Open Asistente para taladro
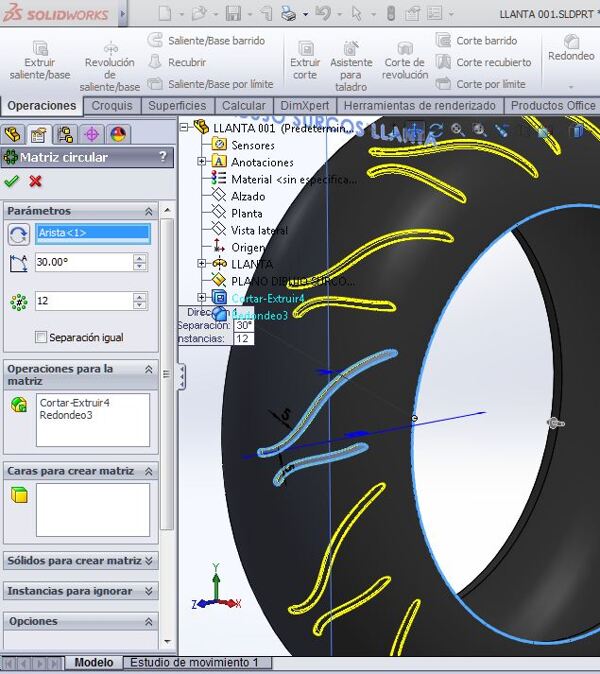Image resolution: width=600 pixels, height=674 pixels. (351, 67)
